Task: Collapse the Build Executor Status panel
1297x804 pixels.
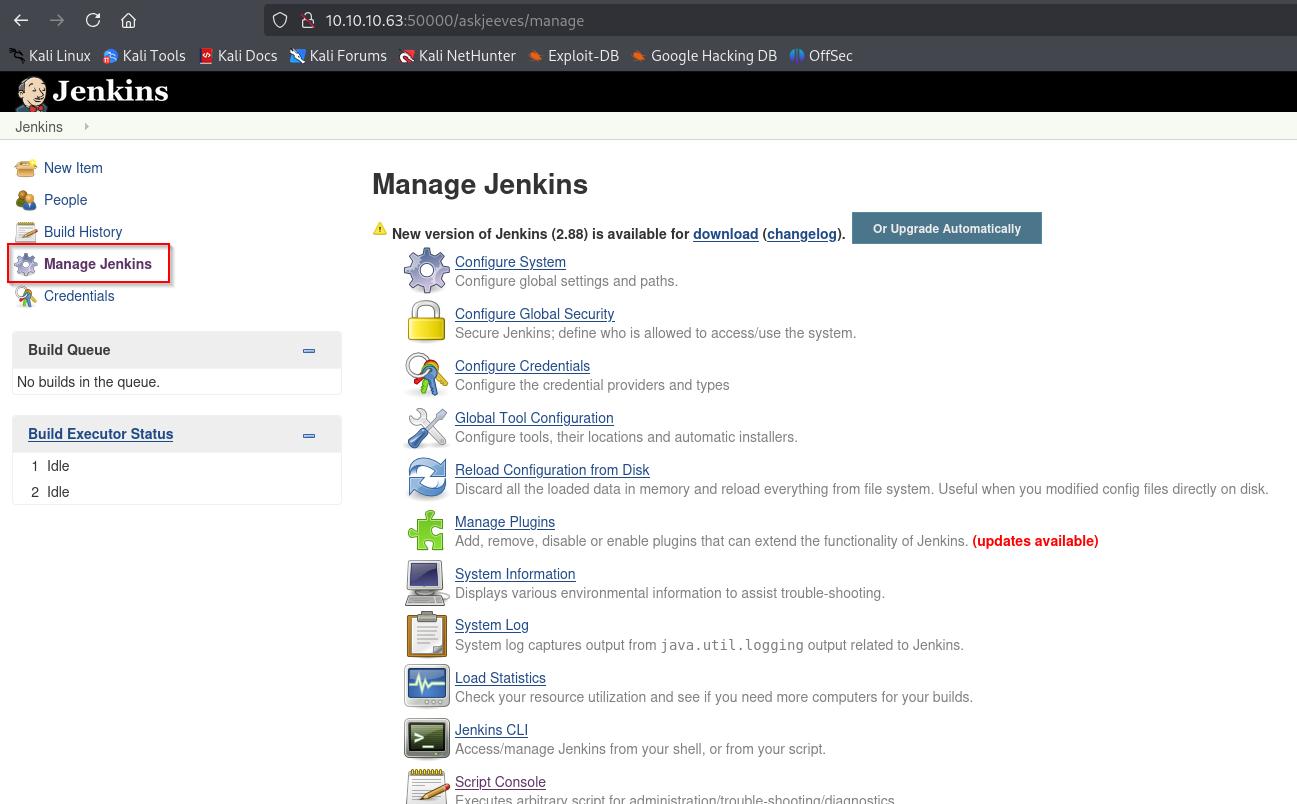Action: (x=309, y=435)
